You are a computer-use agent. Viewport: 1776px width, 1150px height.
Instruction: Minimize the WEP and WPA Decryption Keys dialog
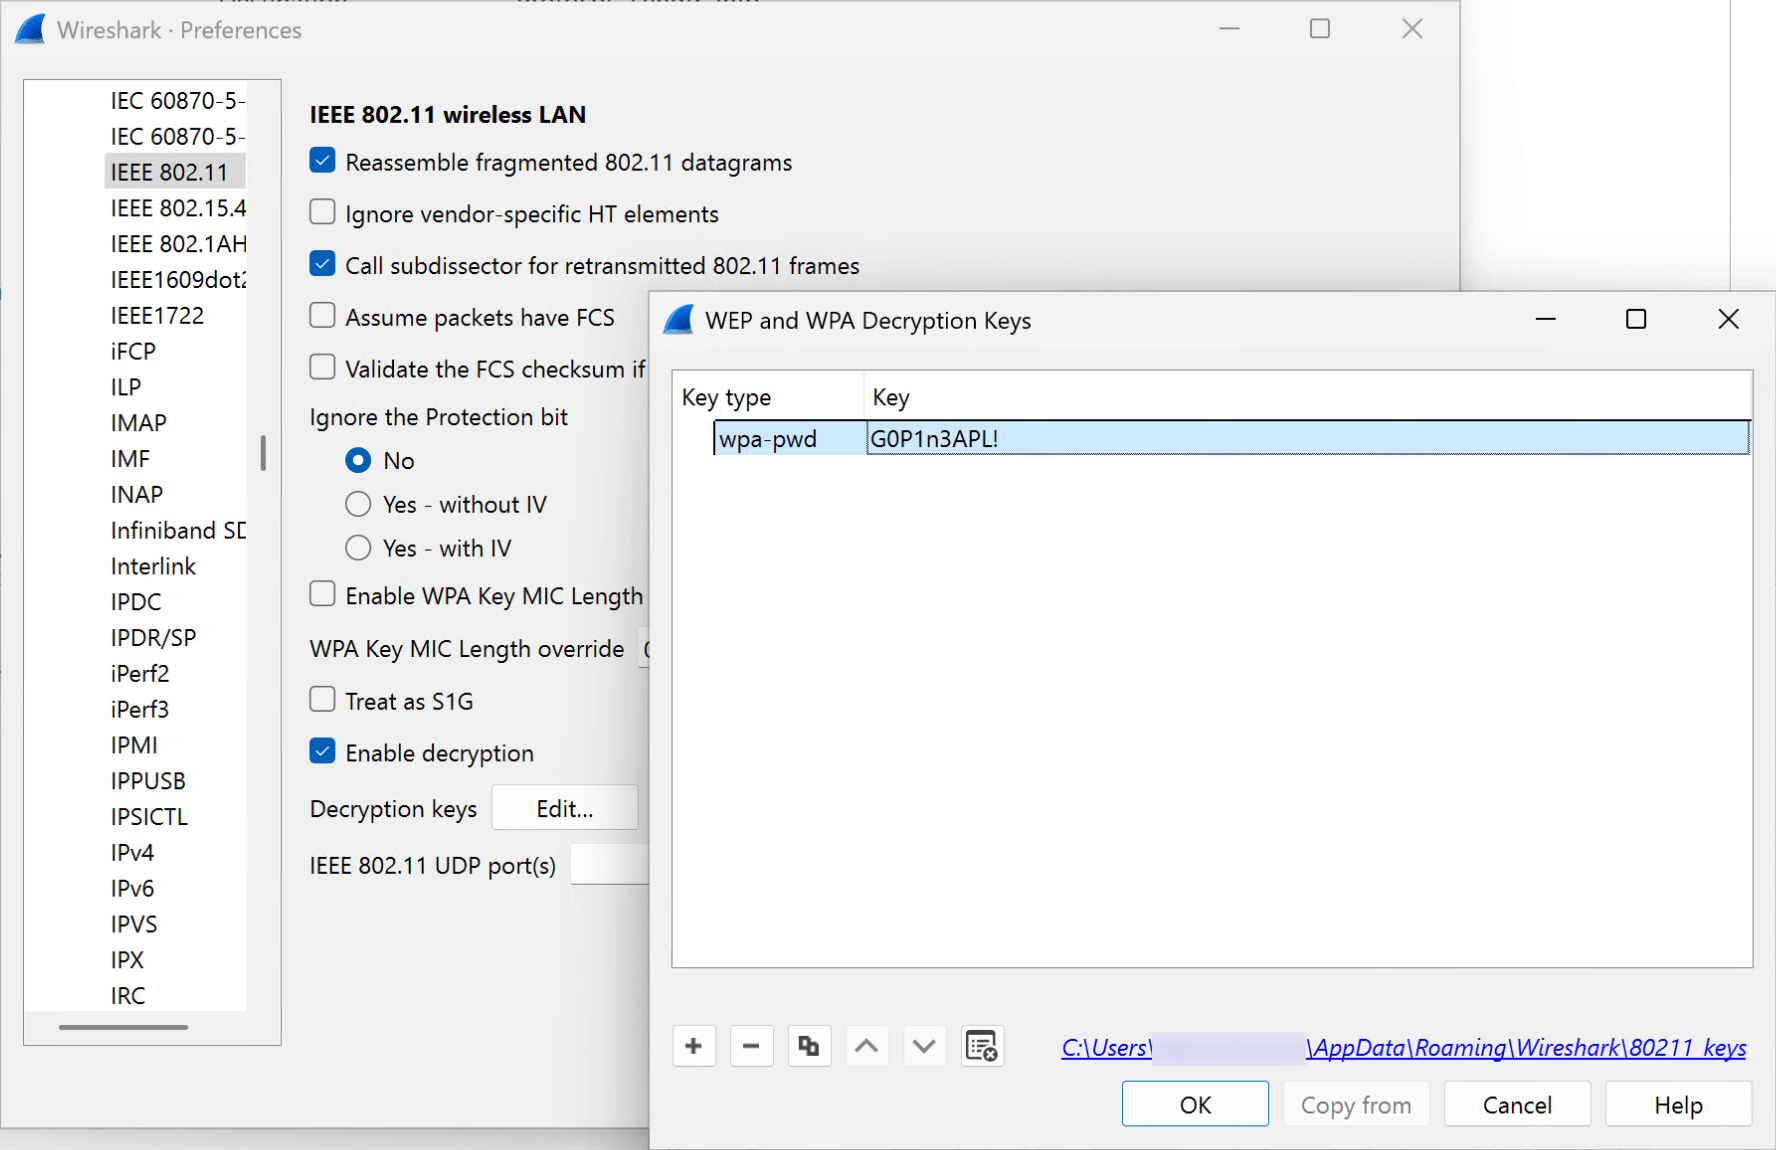(1545, 319)
